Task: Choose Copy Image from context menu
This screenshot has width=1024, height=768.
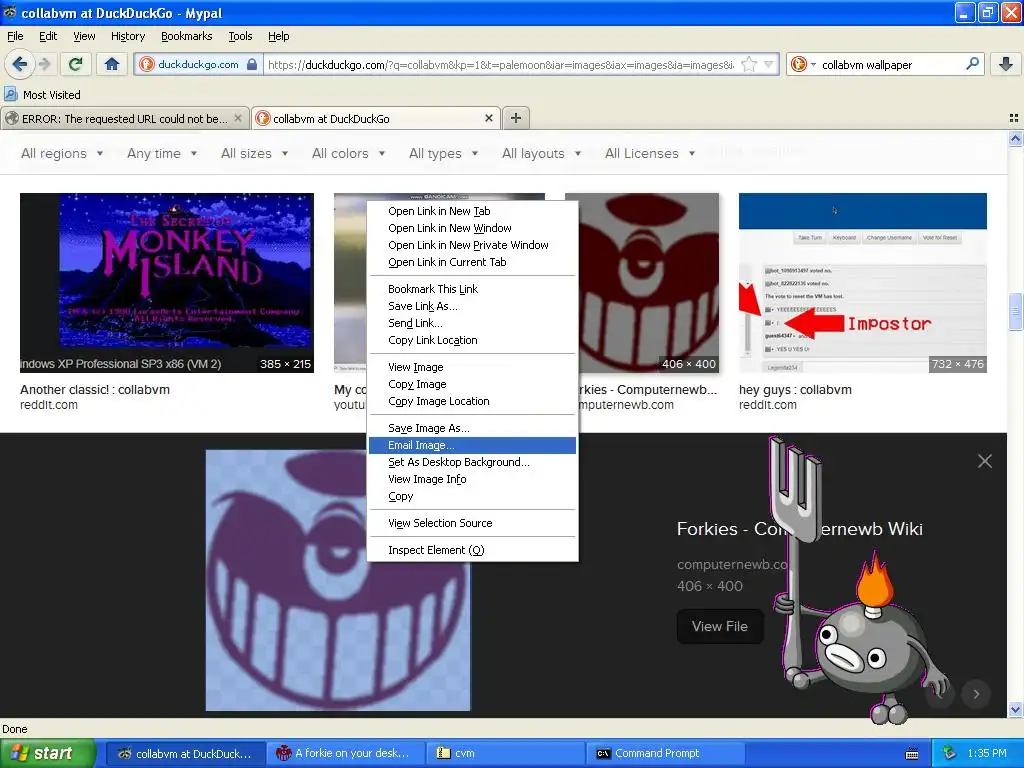Action: click(x=472, y=384)
